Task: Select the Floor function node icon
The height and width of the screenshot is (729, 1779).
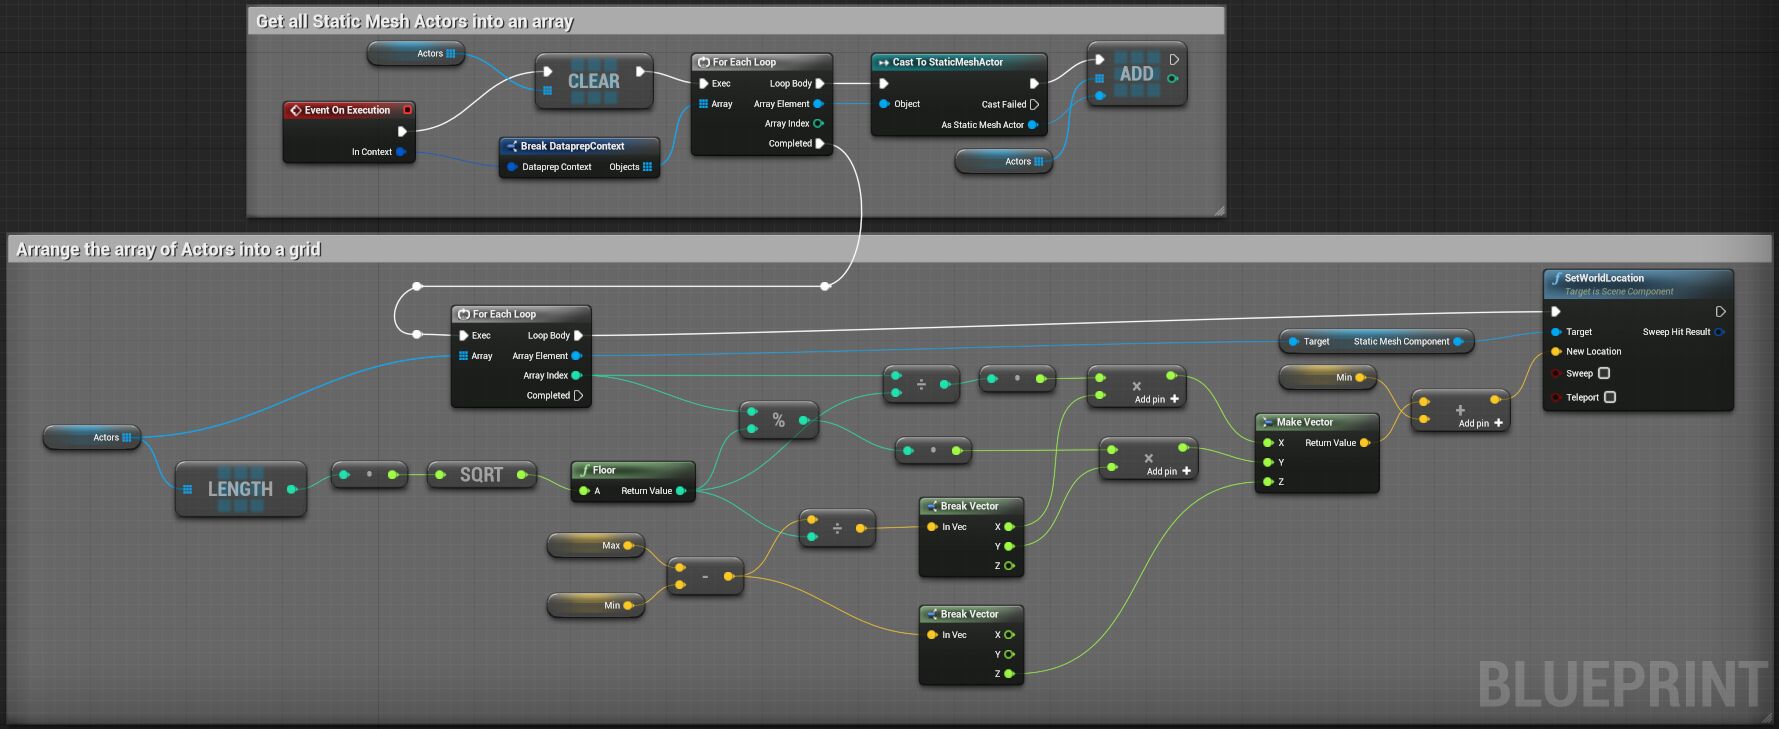Action: click(x=584, y=470)
